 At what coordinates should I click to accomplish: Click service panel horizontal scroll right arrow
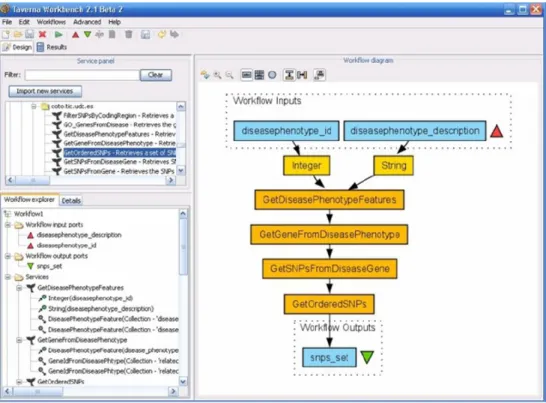pos(171,180)
